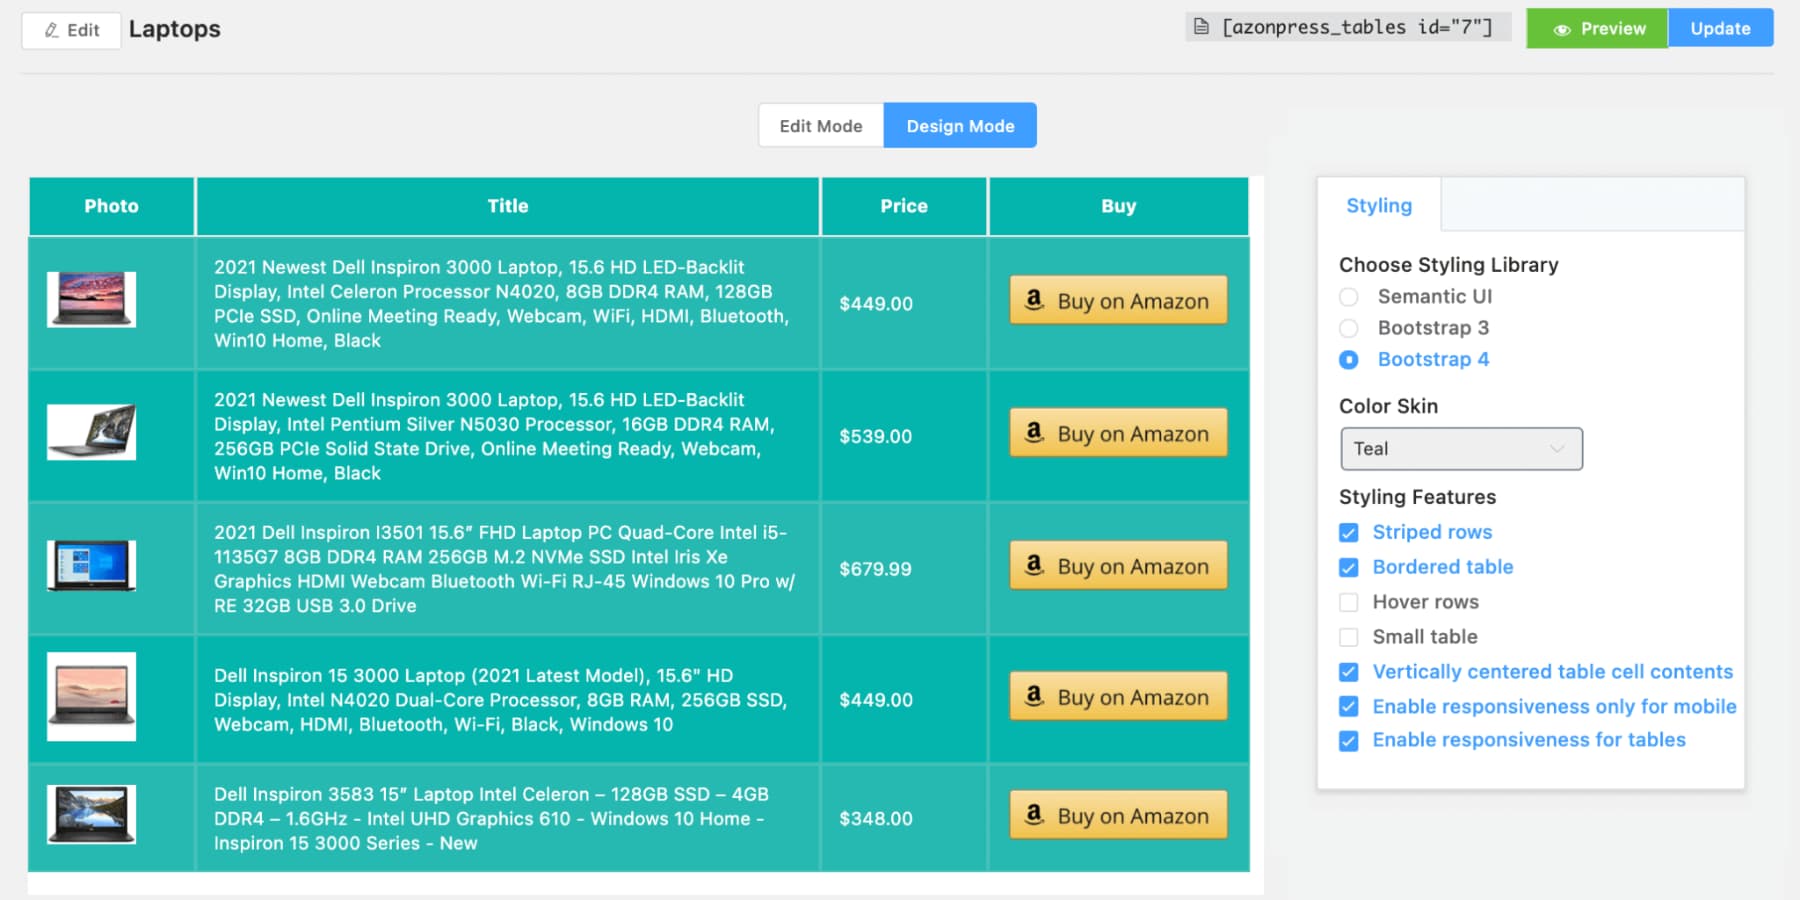
Task: Click the Dell Inspiron 3583 laptop thumbnail
Action: (91, 818)
